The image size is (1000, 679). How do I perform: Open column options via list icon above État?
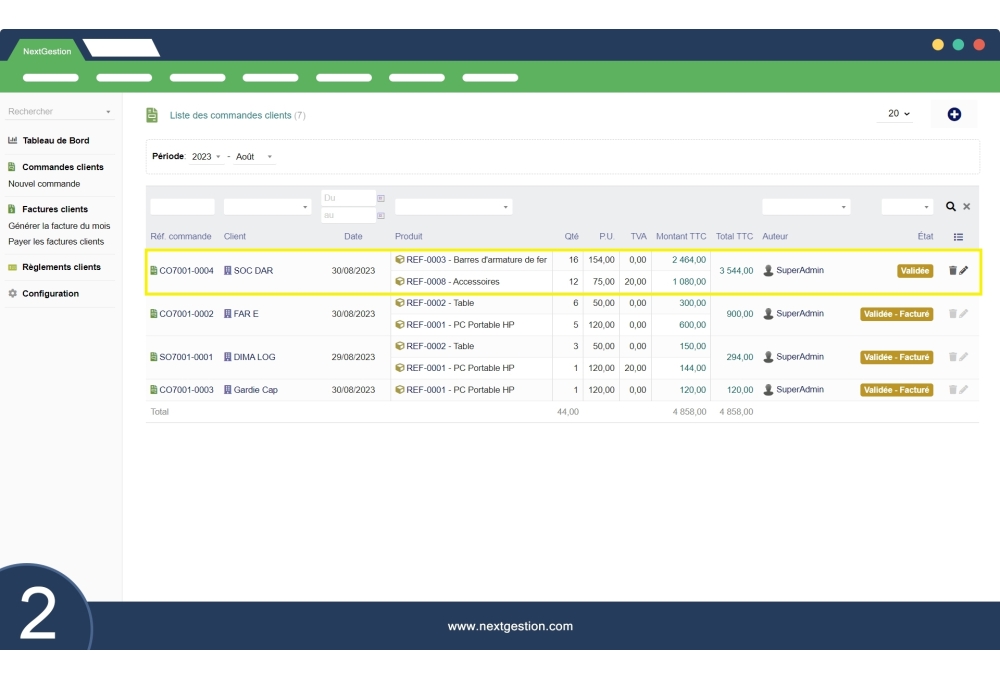(x=958, y=236)
